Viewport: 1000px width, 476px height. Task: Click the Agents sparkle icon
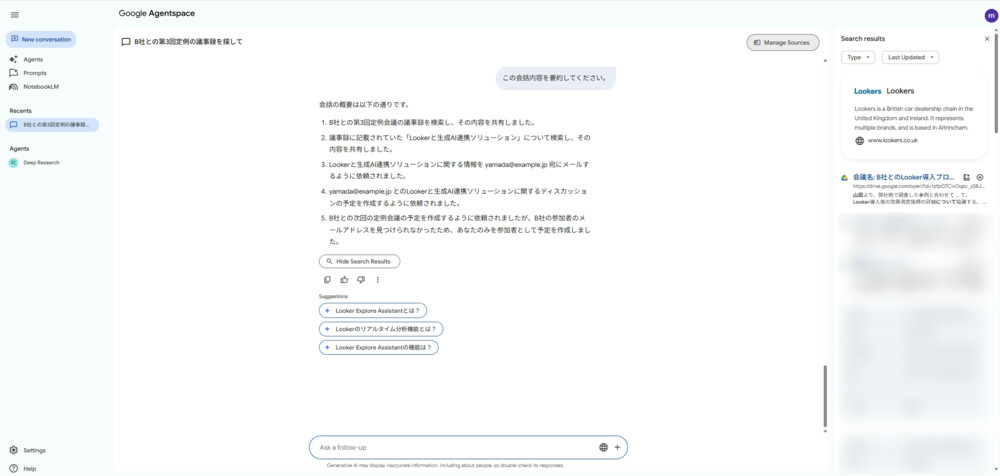[13, 59]
